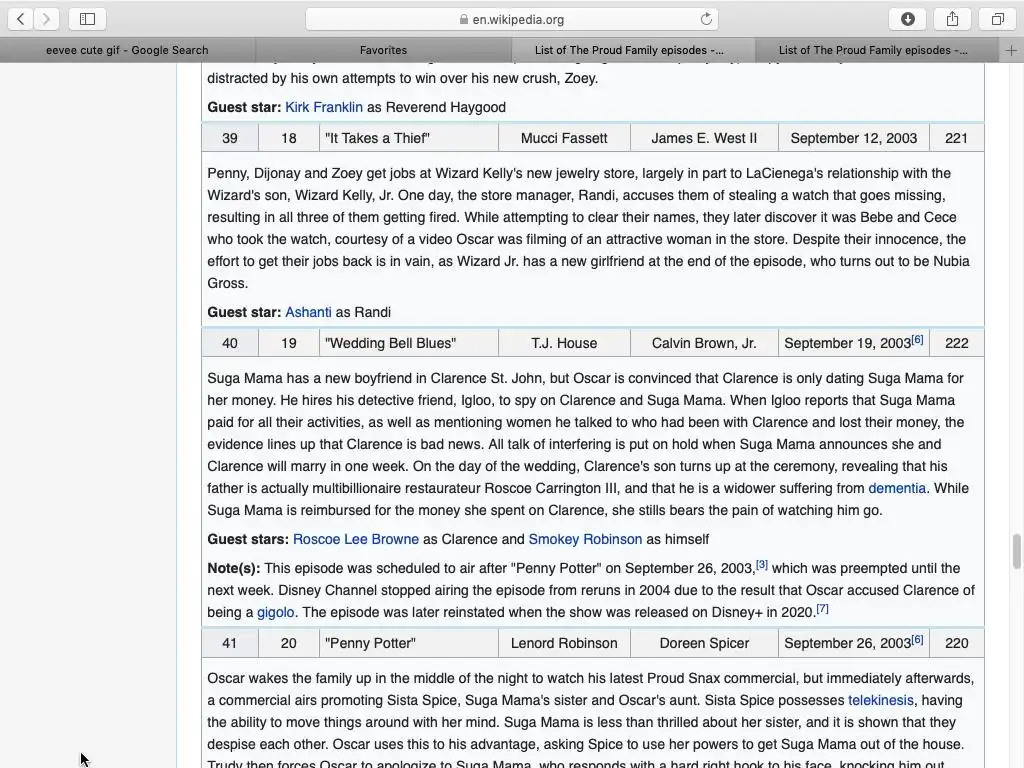This screenshot has width=1024, height=768.
Task: Switch to the Favorites tab
Action: pos(383,50)
